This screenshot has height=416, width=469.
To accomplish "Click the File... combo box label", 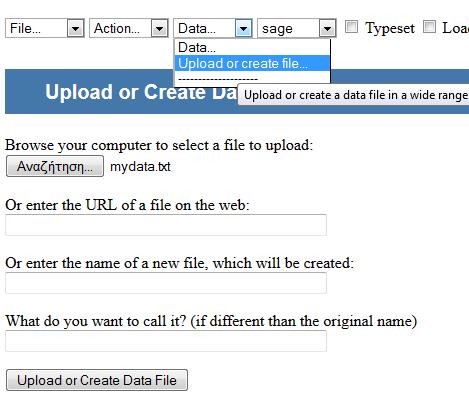I will click(25, 29).
